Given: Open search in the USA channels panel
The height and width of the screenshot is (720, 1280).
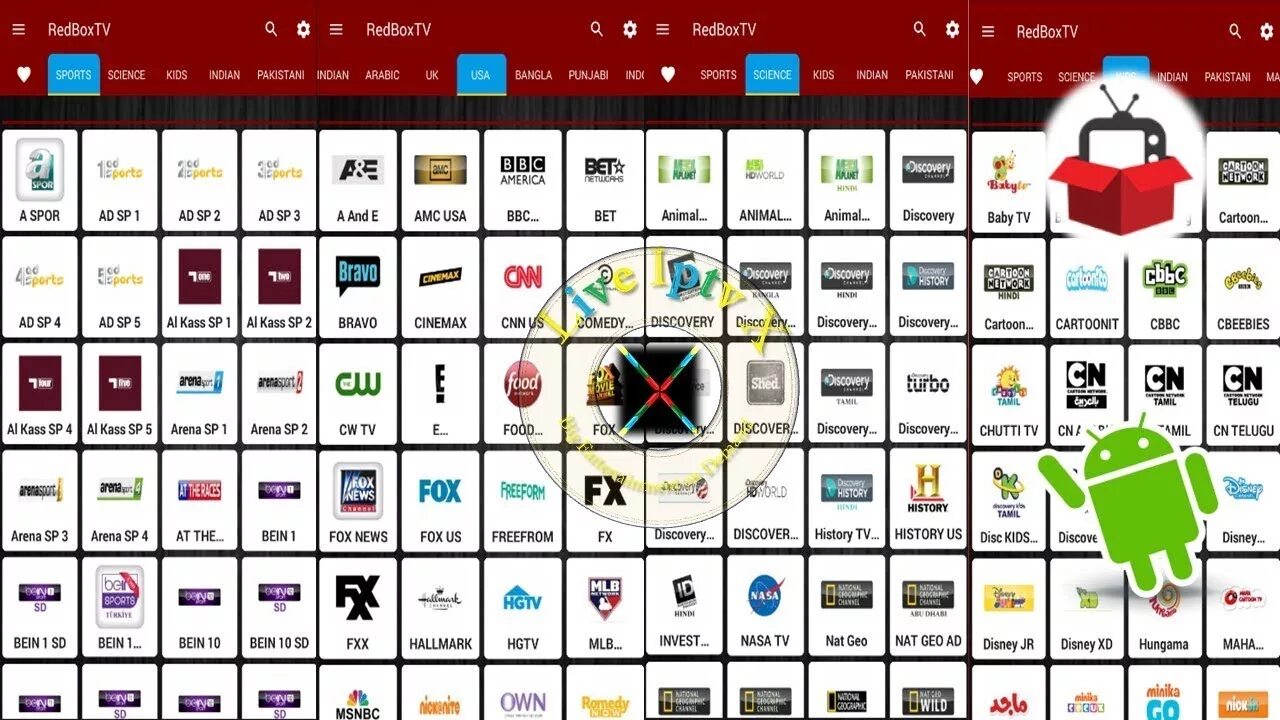Looking at the screenshot, I should coord(597,29).
